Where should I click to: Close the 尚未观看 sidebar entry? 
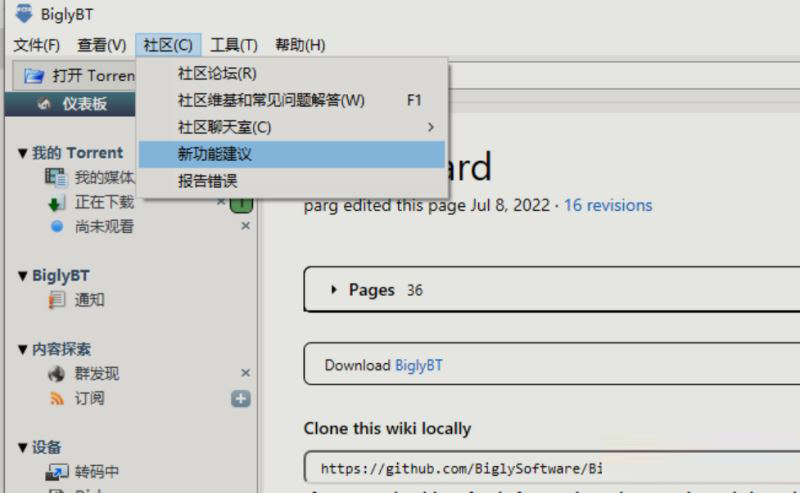pos(245,226)
